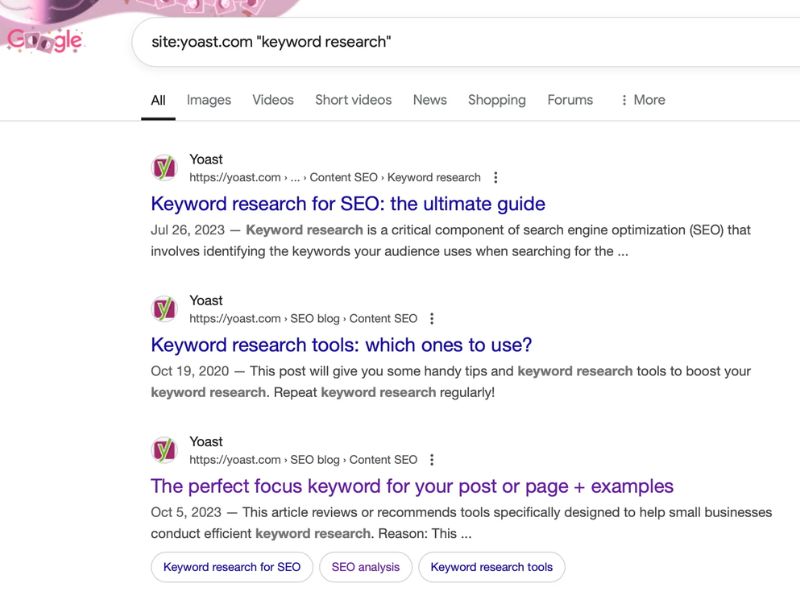Switch to the Videos tab
Image resolution: width=800 pixels, height=600 pixels.
(274, 100)
